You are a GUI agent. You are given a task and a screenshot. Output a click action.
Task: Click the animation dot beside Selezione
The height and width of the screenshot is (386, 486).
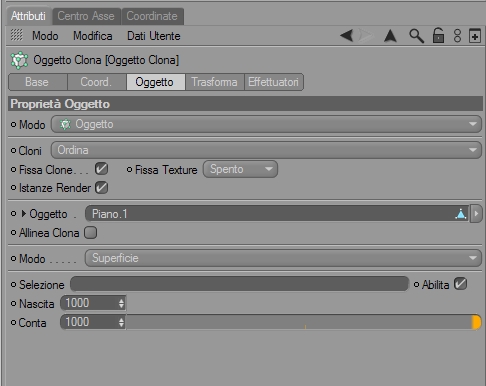13,285
